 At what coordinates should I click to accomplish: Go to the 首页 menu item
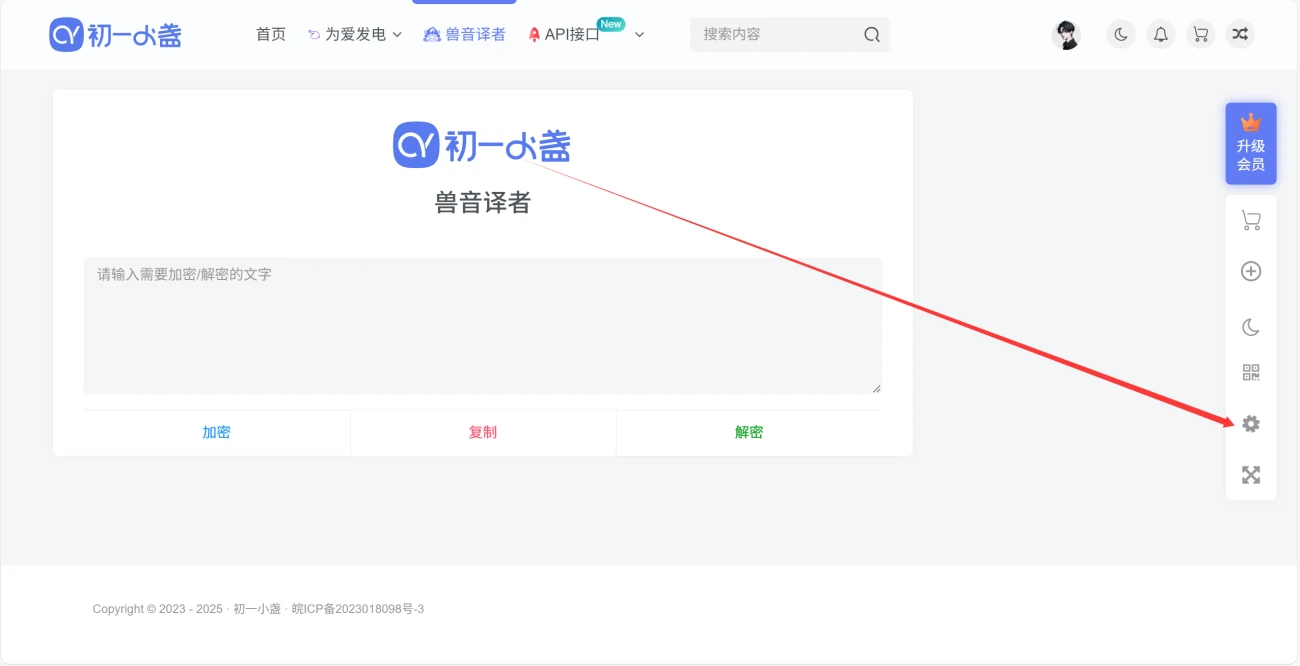click(x=271, y=35)
